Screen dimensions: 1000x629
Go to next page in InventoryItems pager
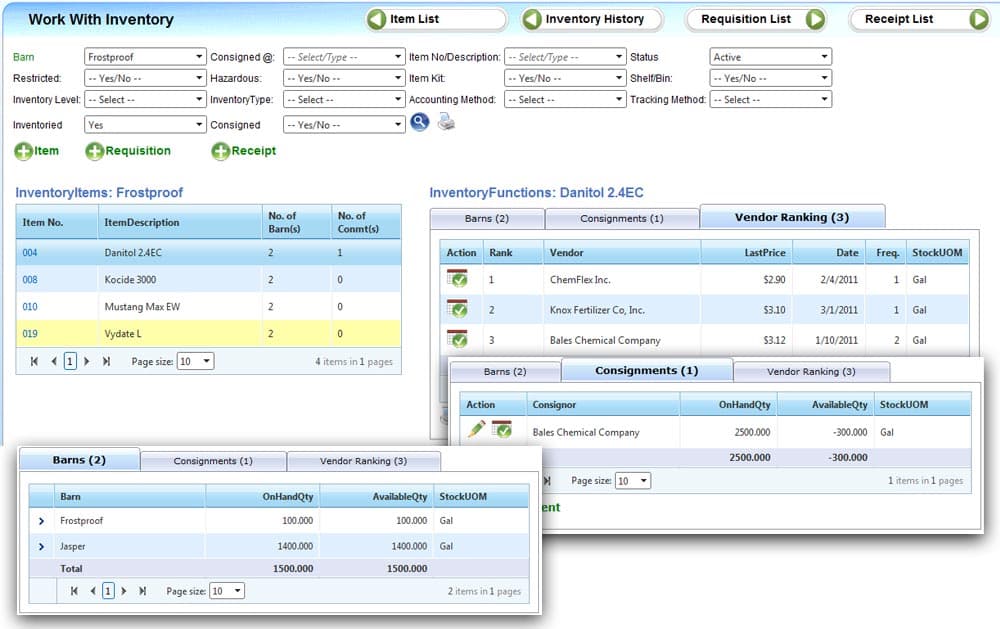[87, 362]
